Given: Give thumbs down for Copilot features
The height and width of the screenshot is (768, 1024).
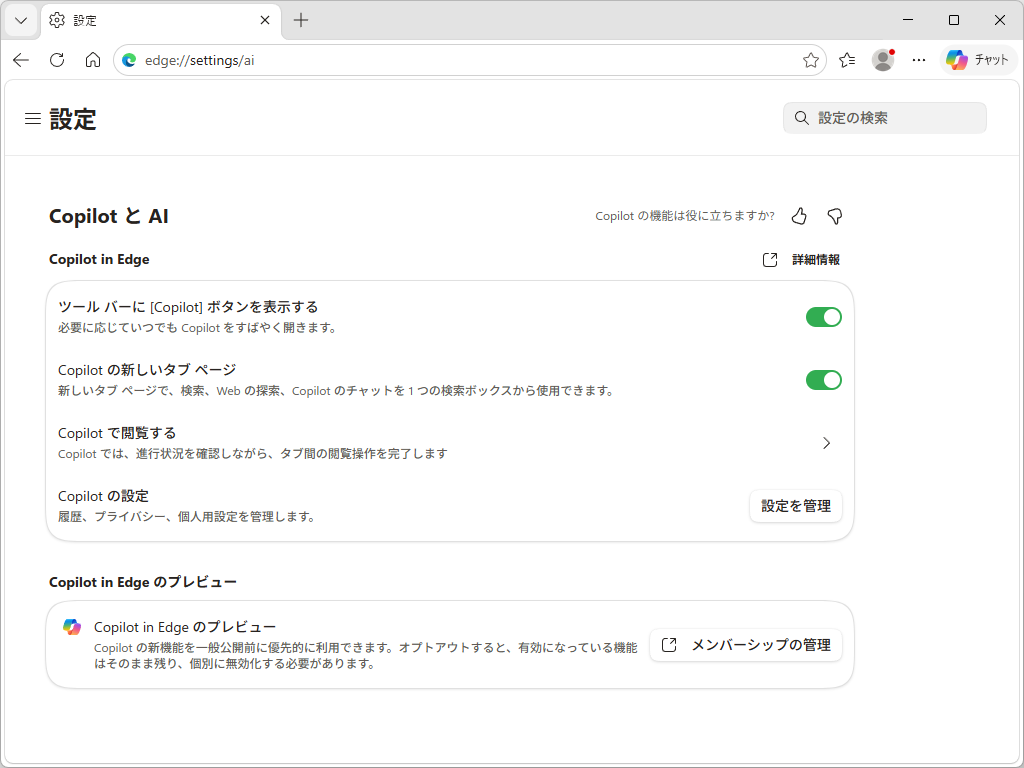Looking at the screenshot, I should pyautogui.click(x=835, y=216).
